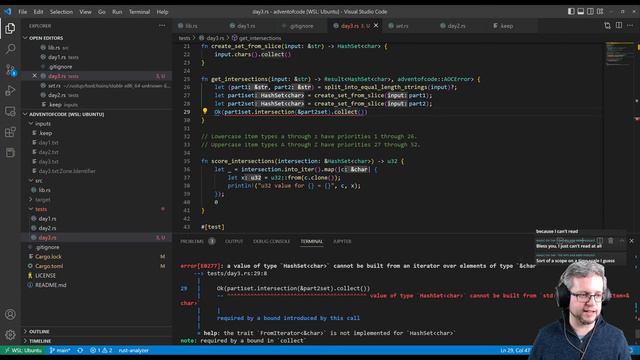Open the Source Control view
640x360 pixels.
pos(10,70)
